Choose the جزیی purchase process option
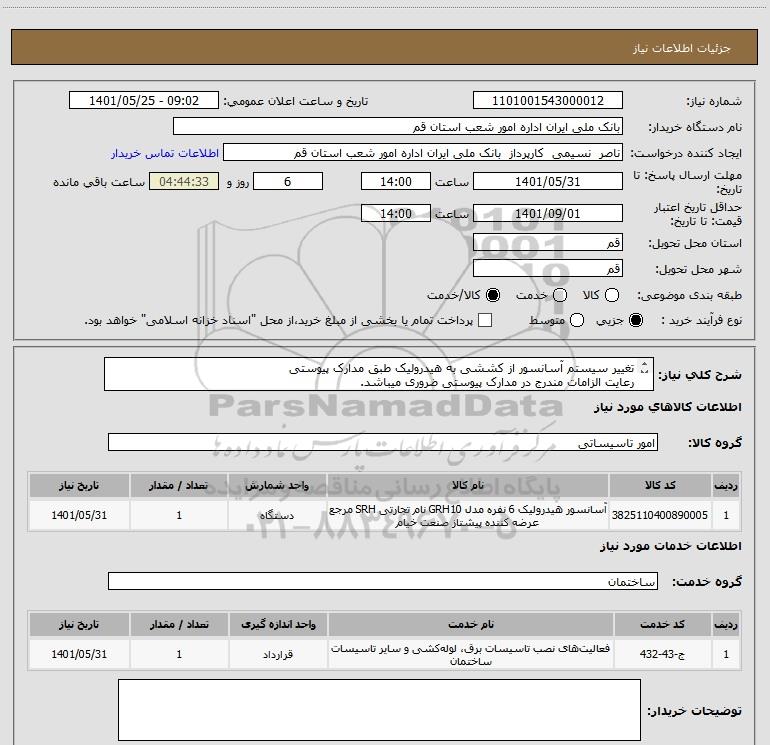770x745 pixels. [636, 320]
